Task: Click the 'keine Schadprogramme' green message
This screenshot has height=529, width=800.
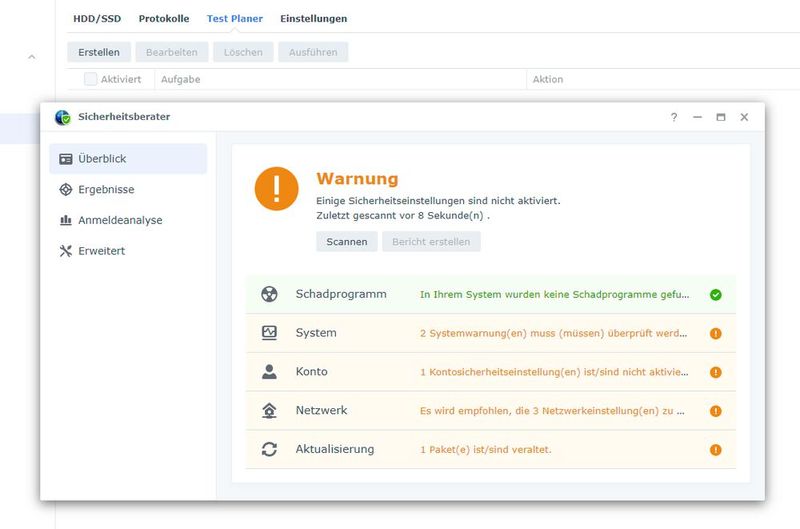Action: click(x=555, y=295)
